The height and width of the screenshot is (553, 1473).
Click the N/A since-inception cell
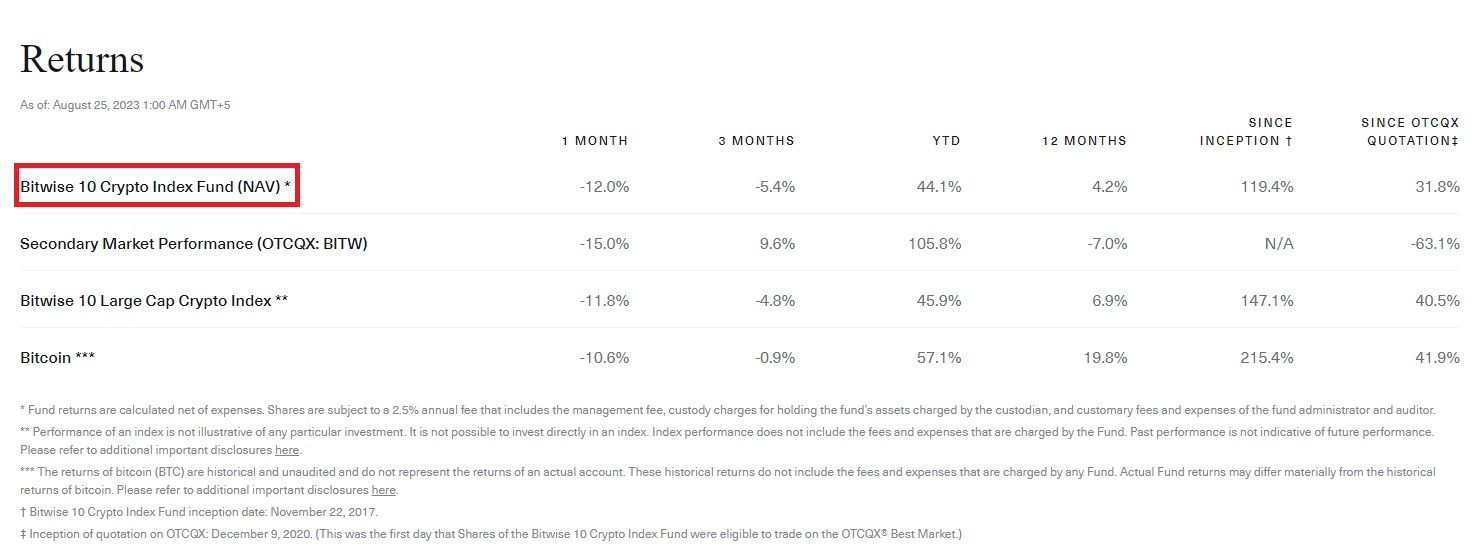1278,243
